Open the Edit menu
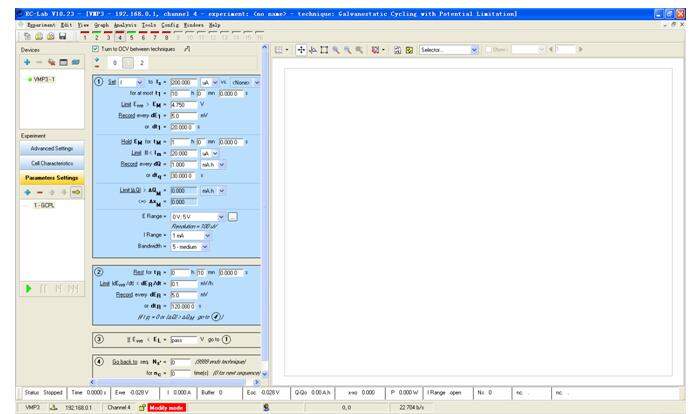This screenshot has width=690, height=414. (x=66, y=25)
